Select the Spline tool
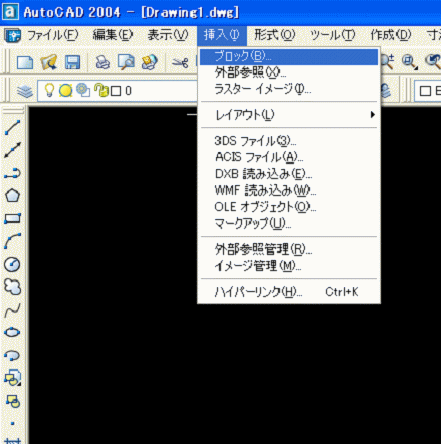This screenshot has width=441, height=444. pos(13,310)
